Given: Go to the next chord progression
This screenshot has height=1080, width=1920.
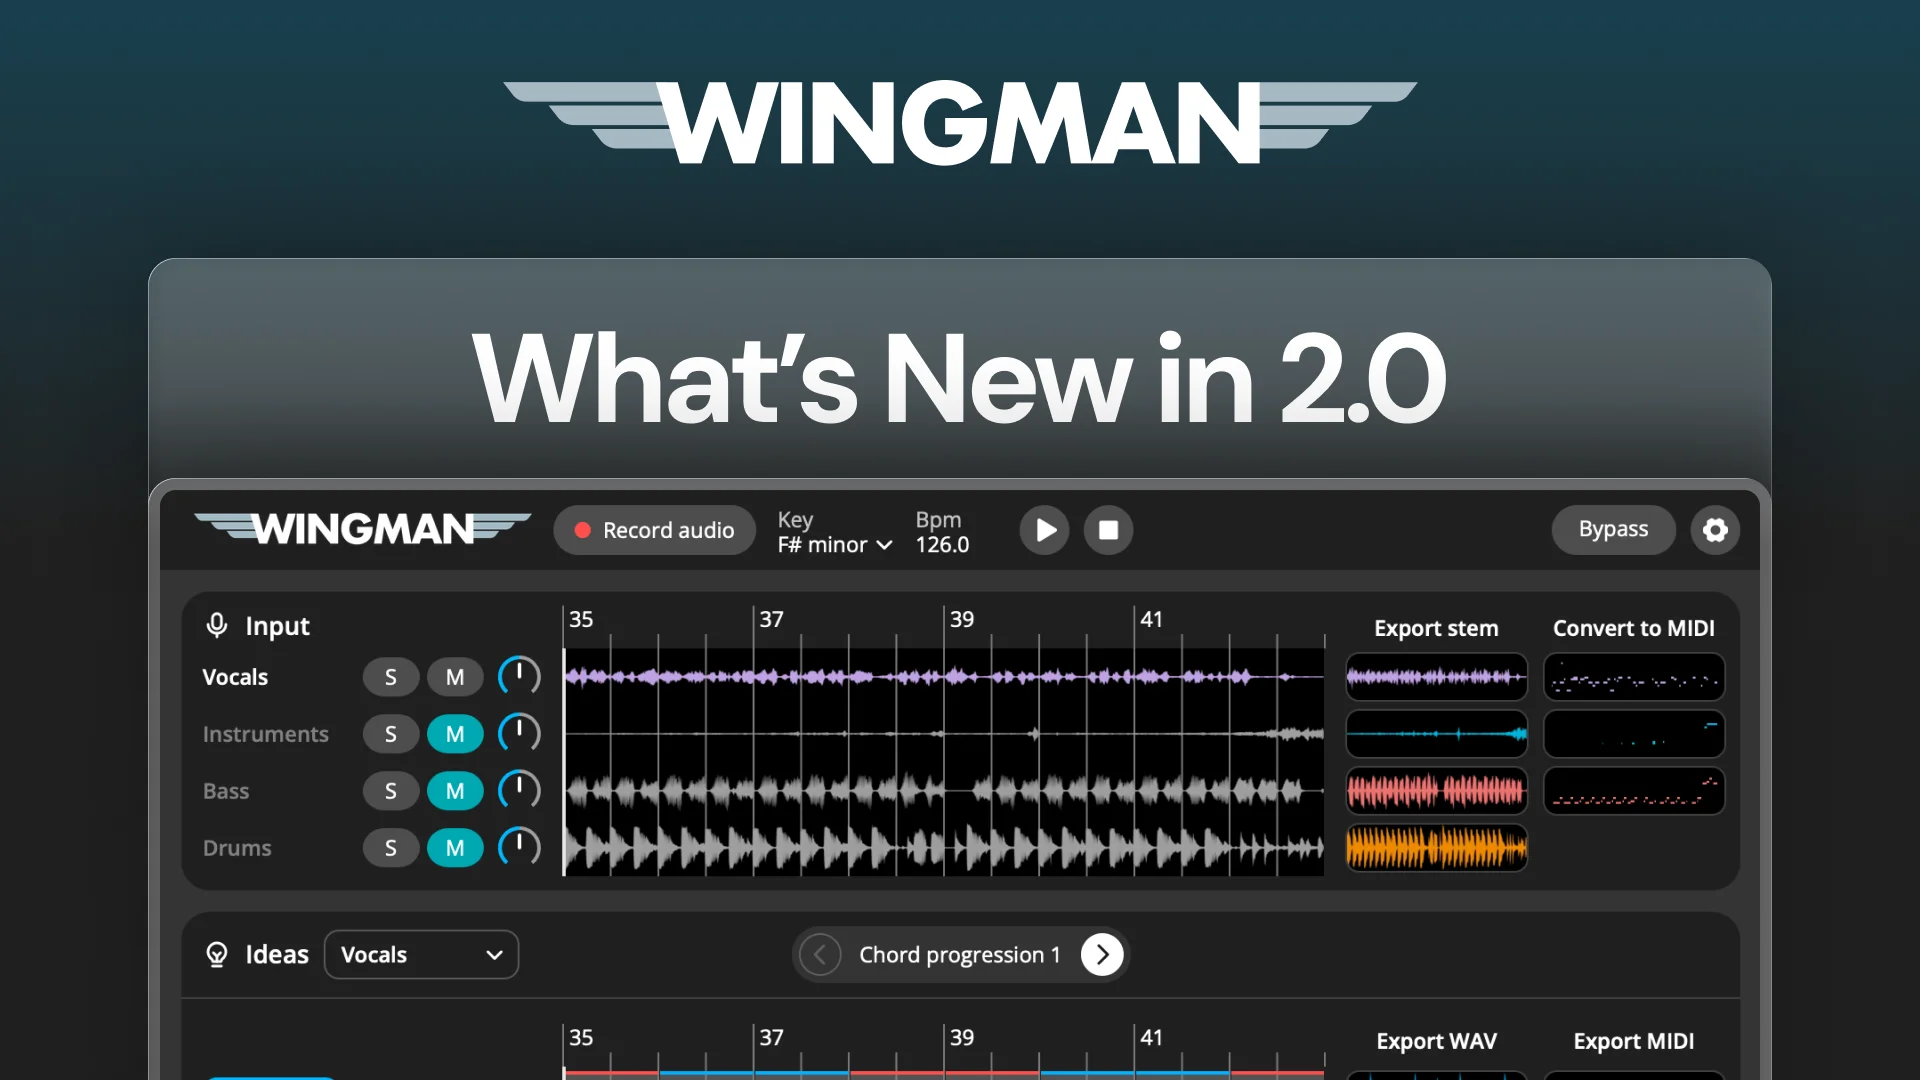Looking at the screenshot, I should tap(1102, 955).
